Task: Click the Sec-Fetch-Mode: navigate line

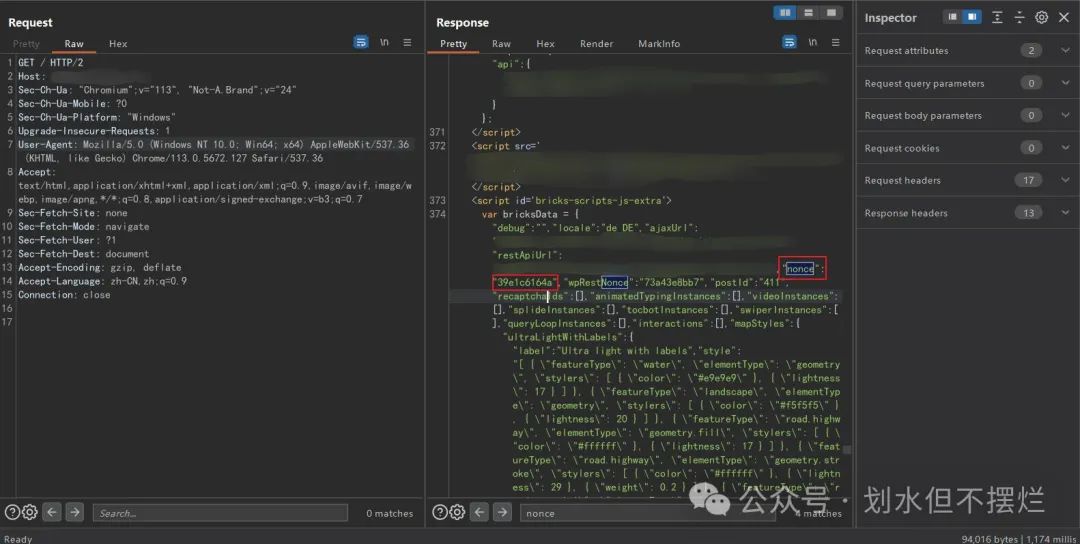Action: coord(83,227)
